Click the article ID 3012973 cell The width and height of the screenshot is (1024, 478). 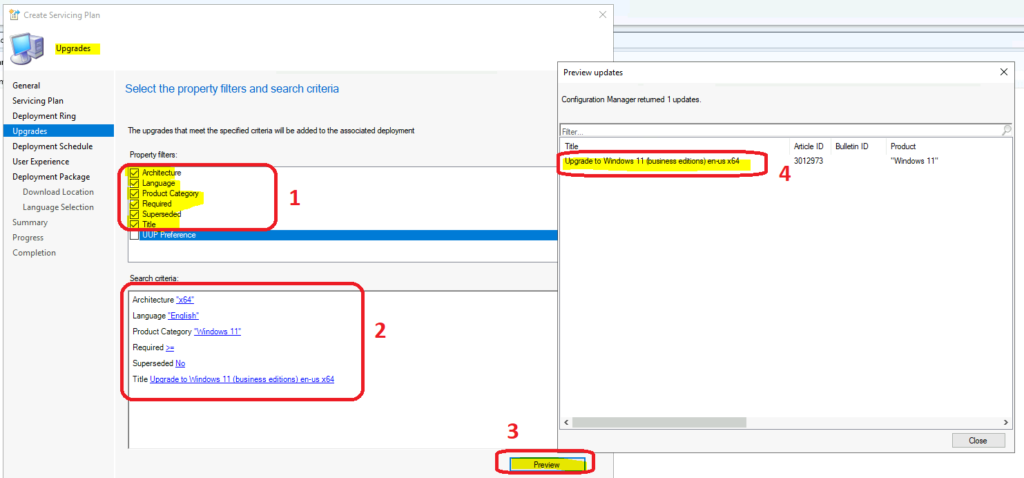click(808, 161)
